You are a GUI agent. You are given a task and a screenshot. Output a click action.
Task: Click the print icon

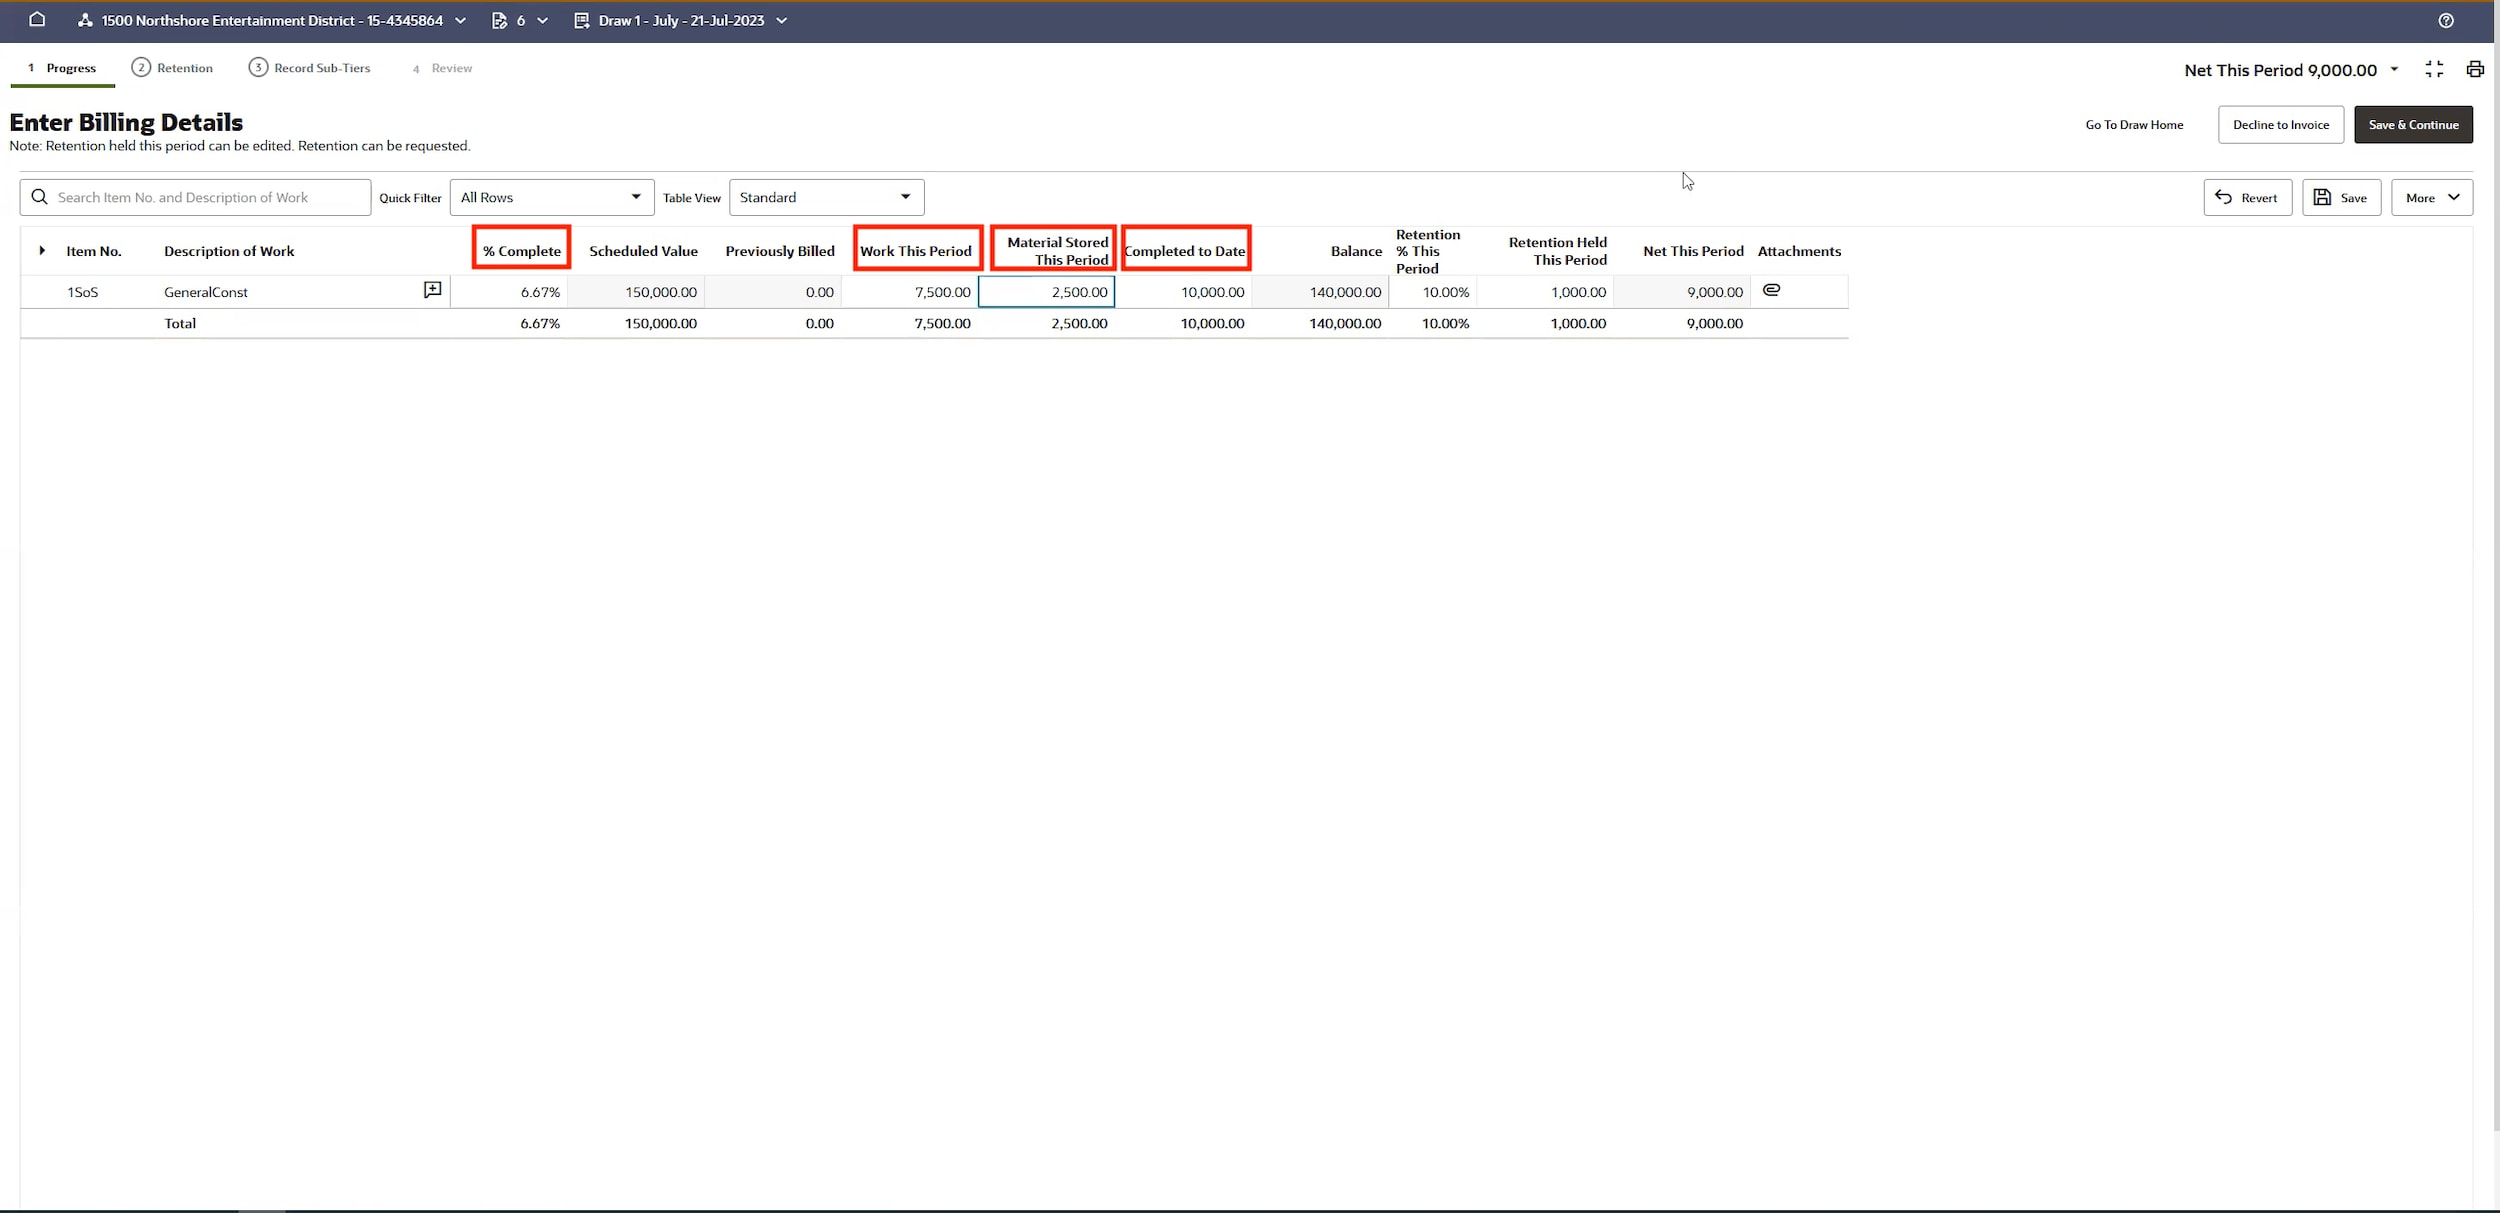(2474, 69)
